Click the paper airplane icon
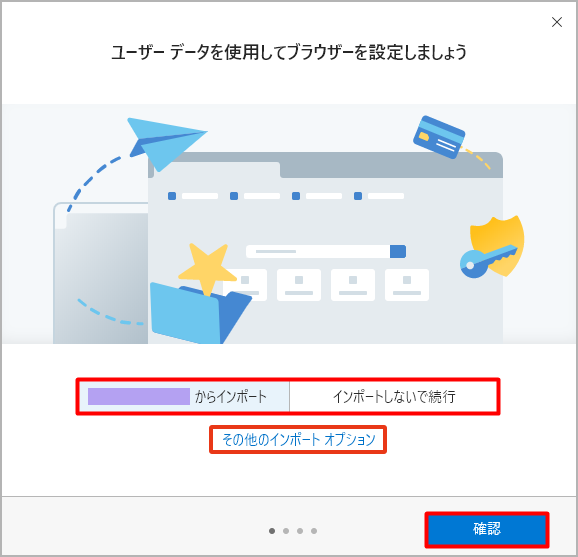Viewport: 578px width, 557px height. (x=166, y=143)
